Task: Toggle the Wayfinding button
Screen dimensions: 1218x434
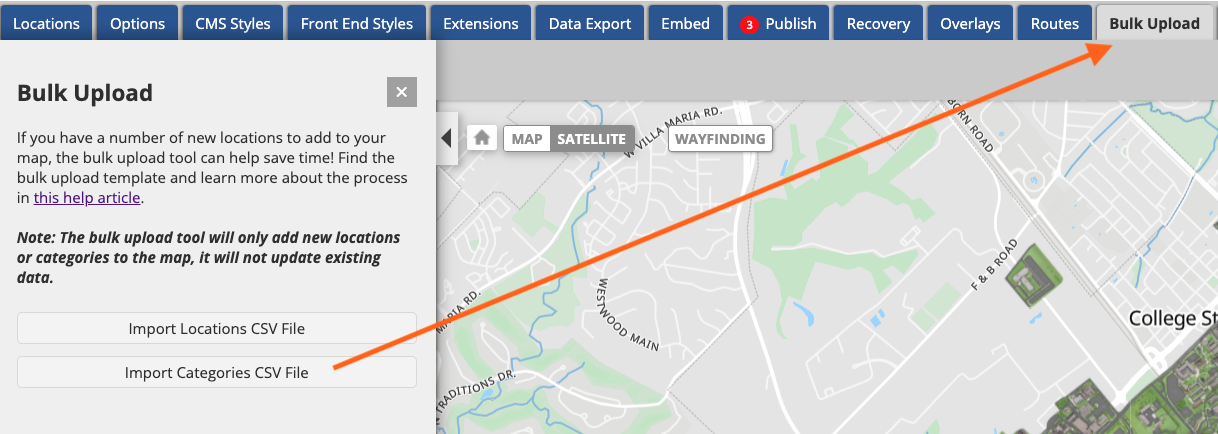Action: point(720,139)
